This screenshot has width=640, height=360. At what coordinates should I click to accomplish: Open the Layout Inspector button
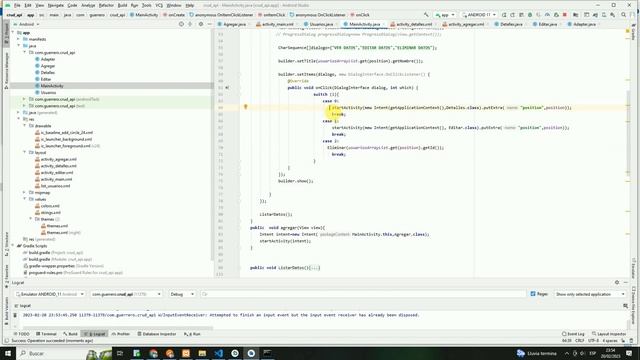(608, 334)
